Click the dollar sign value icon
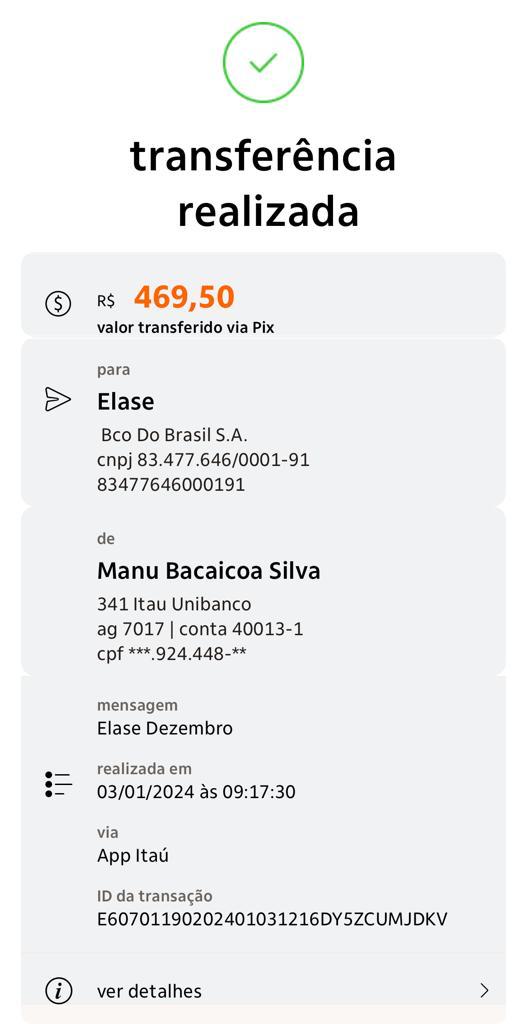The image size is (528, 1024). (x=58, y=303)
